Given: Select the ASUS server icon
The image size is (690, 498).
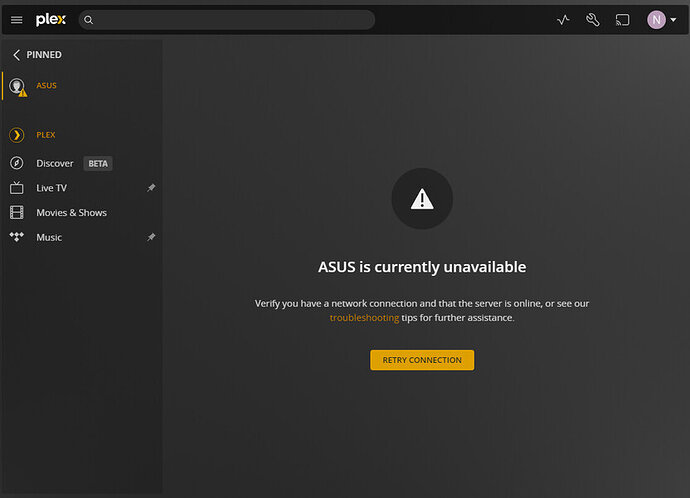Looking at the screenshot, I should click(x=18, y=86).
